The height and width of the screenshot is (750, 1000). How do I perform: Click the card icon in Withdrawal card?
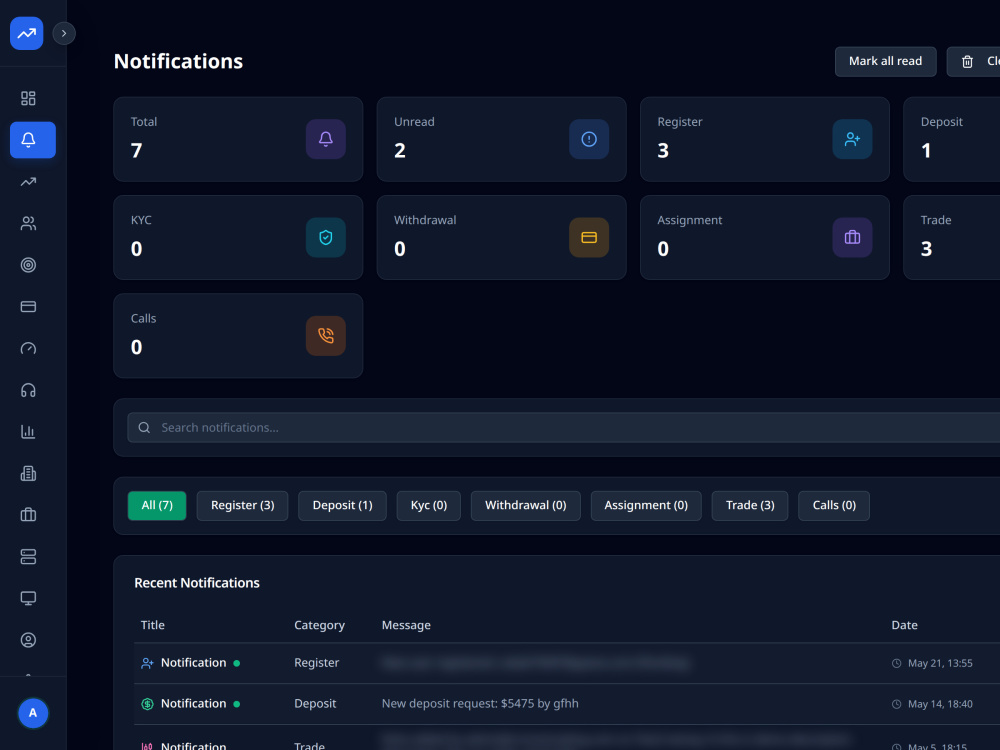tap(589, 237)
